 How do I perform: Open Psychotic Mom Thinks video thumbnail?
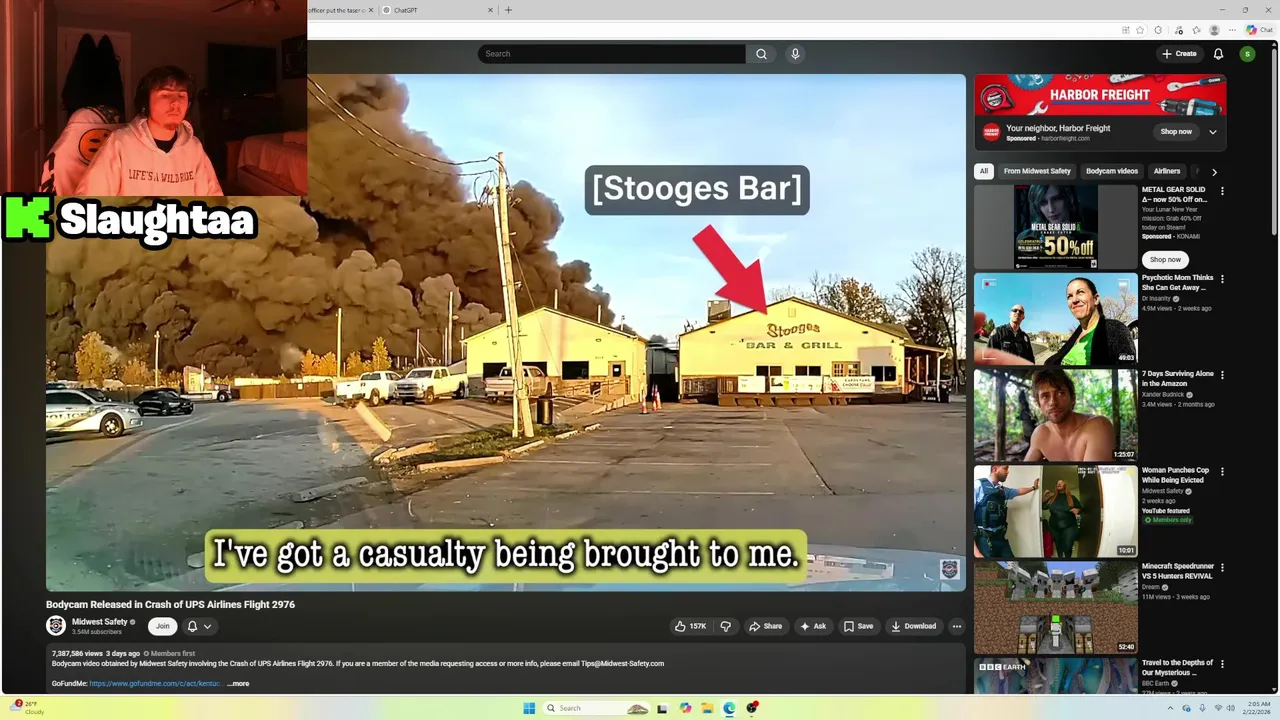coord(1056,319)
